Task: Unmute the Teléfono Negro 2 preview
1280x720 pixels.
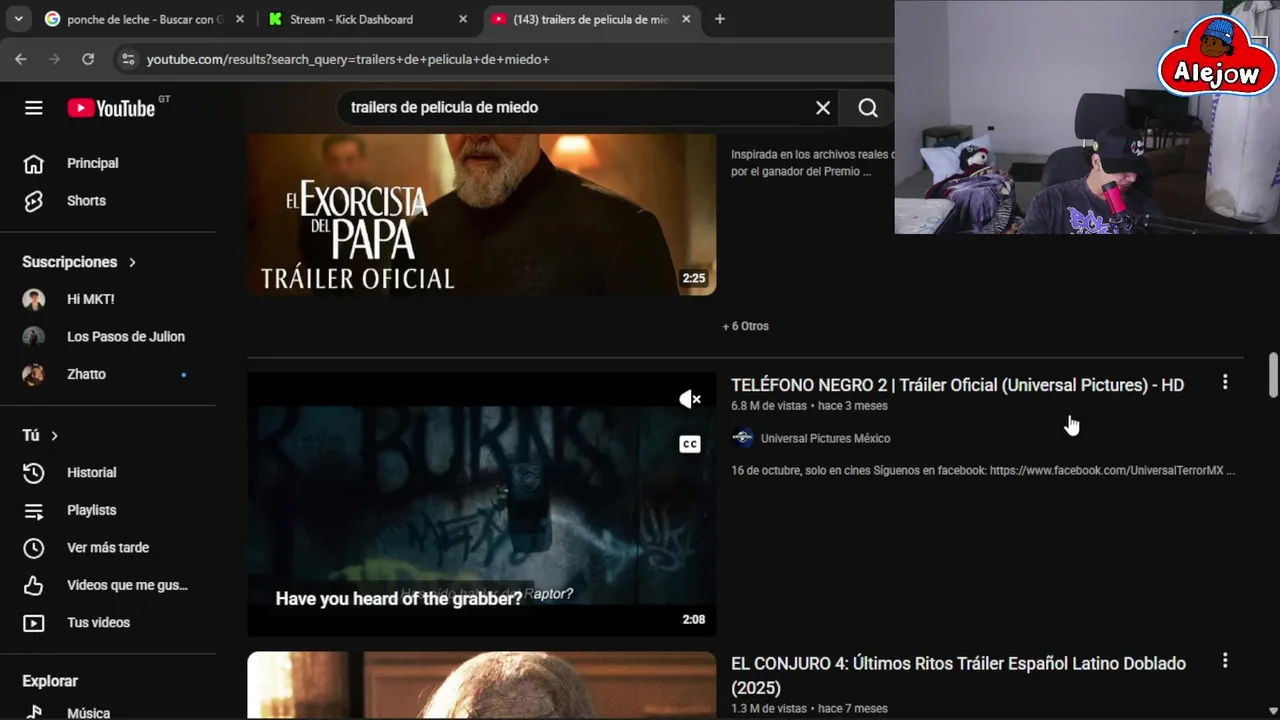Action: pos(690,399)
